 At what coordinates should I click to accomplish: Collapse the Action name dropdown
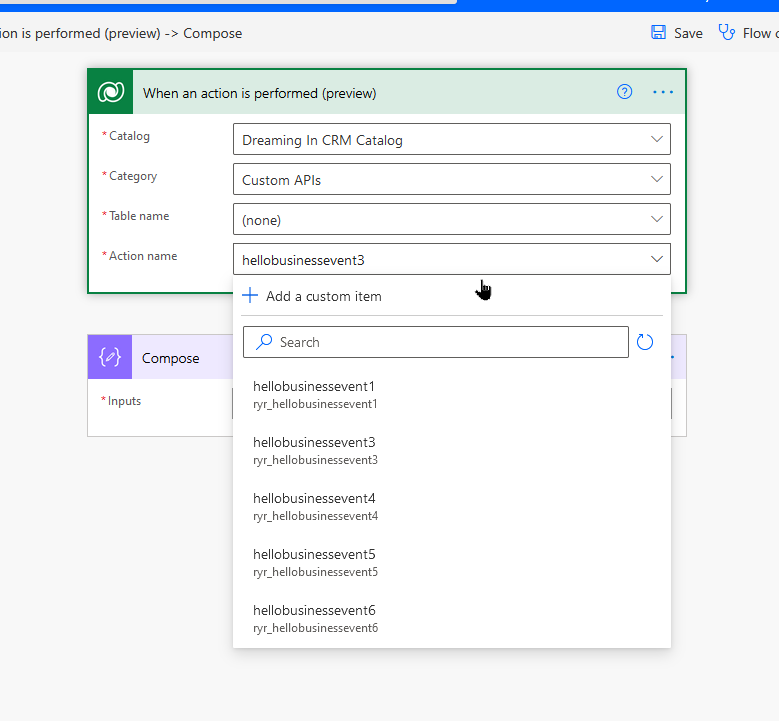[656, 260]
